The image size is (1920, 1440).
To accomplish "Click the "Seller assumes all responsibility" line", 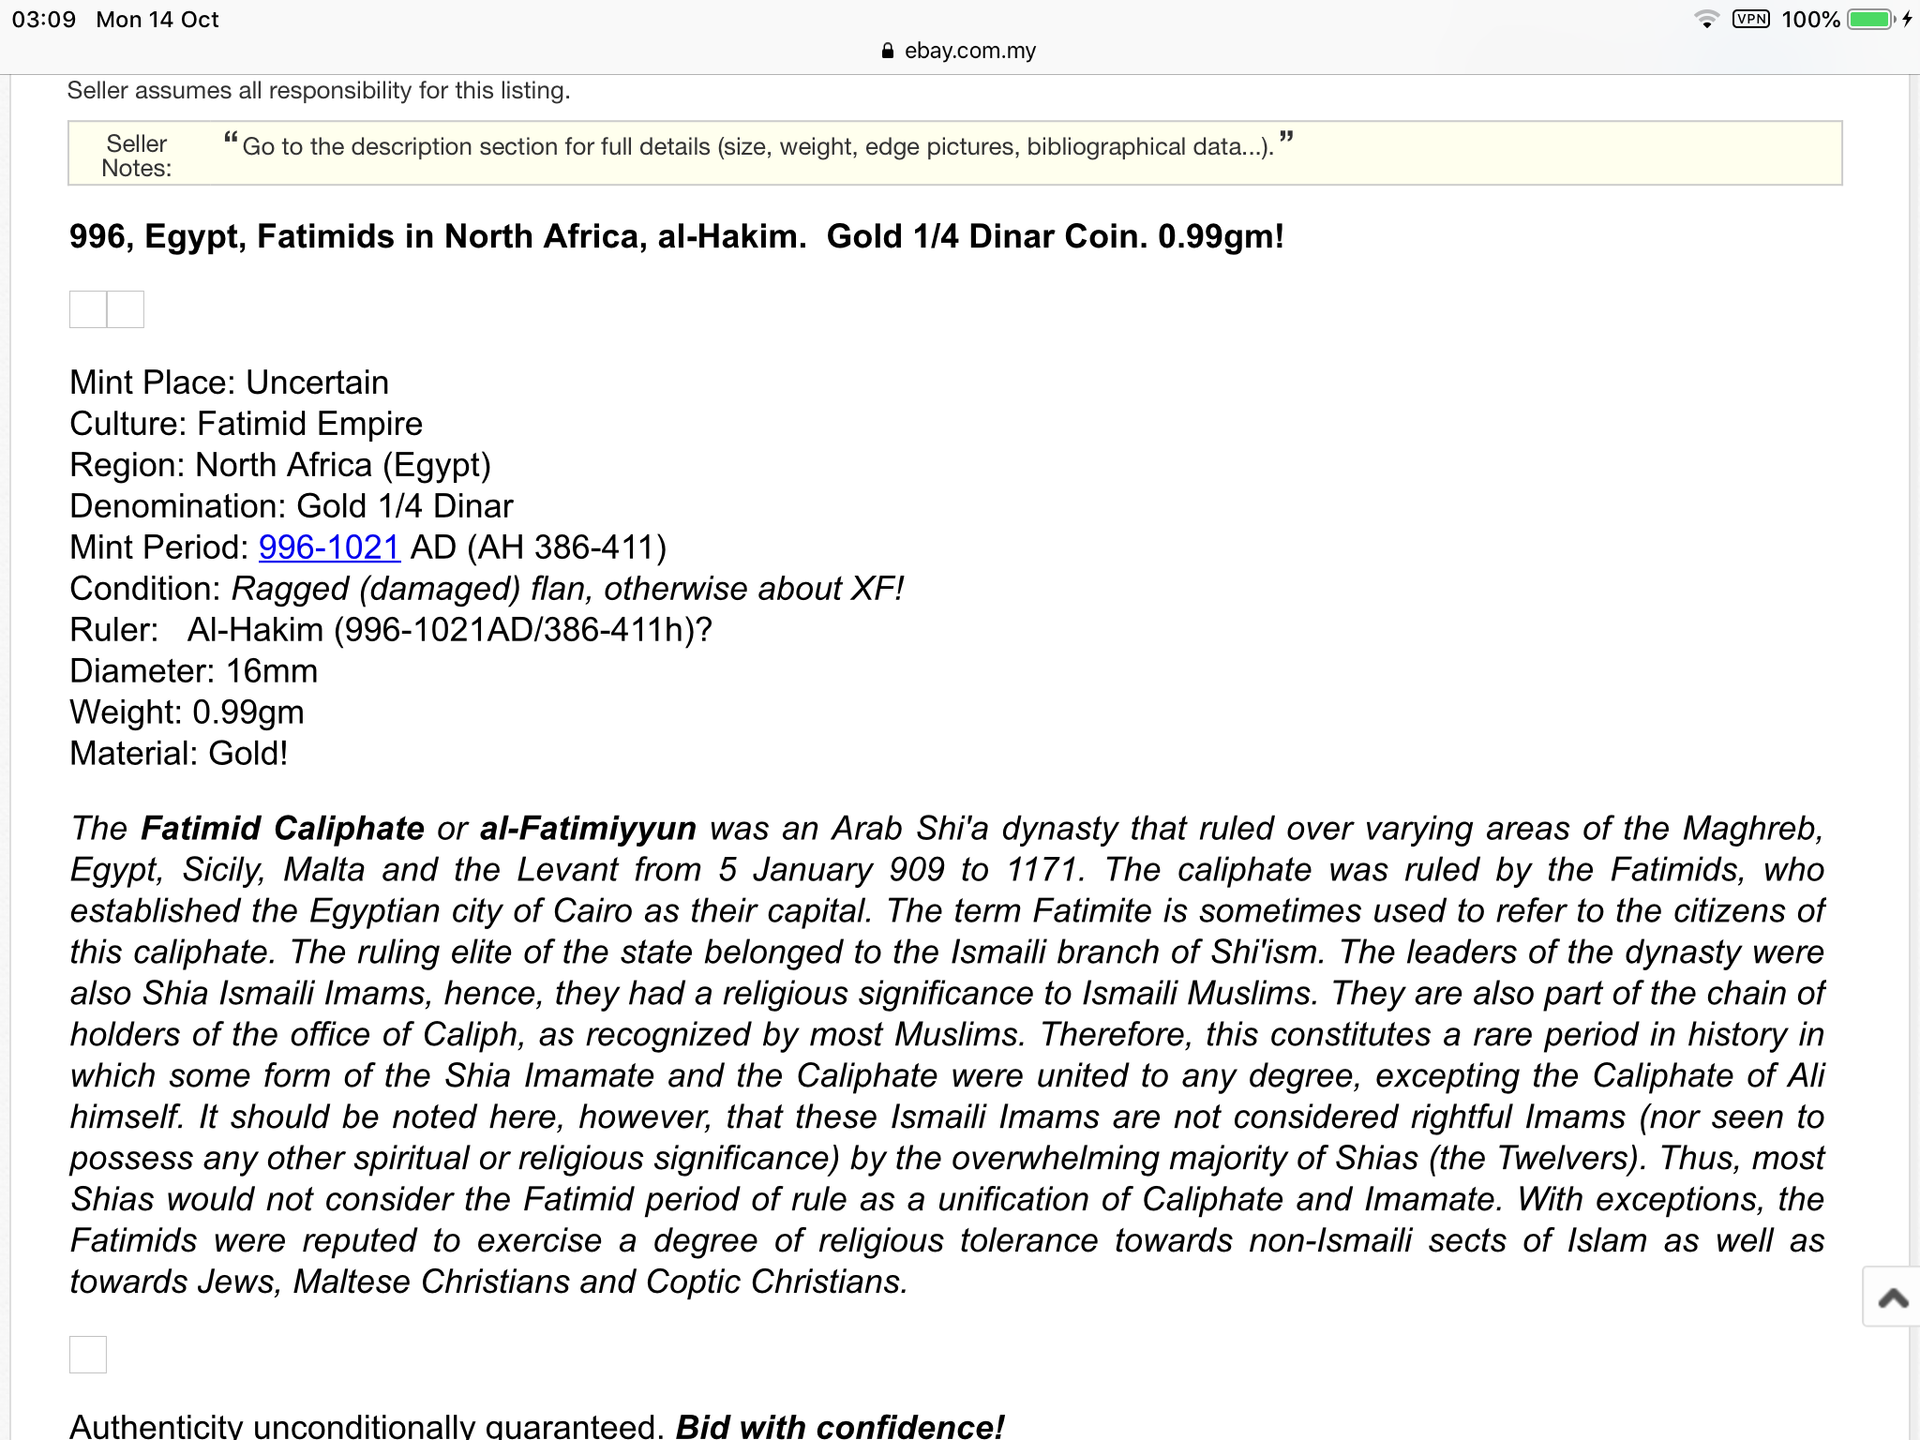I will [x=318, y=91].
